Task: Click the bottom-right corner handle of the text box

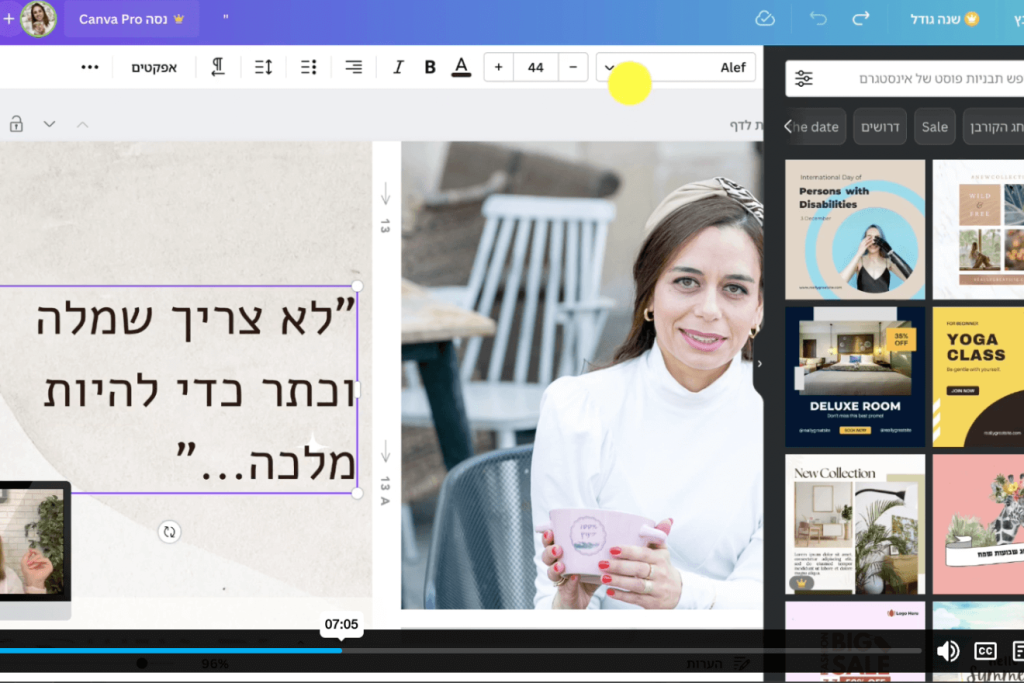Action: click(357, 494)
